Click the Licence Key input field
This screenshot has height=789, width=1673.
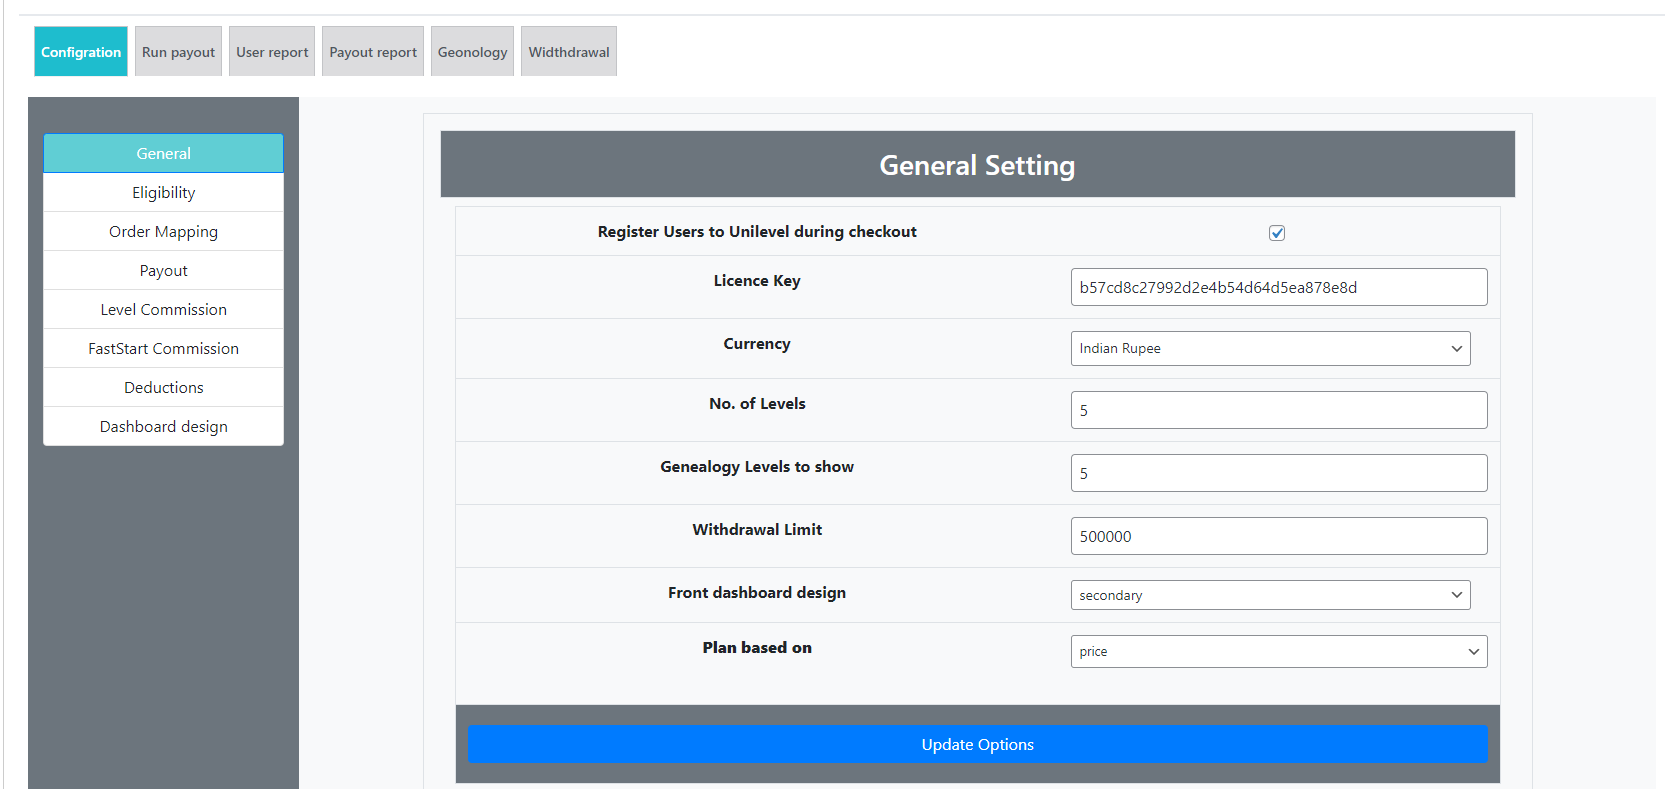coord(1278,287)
